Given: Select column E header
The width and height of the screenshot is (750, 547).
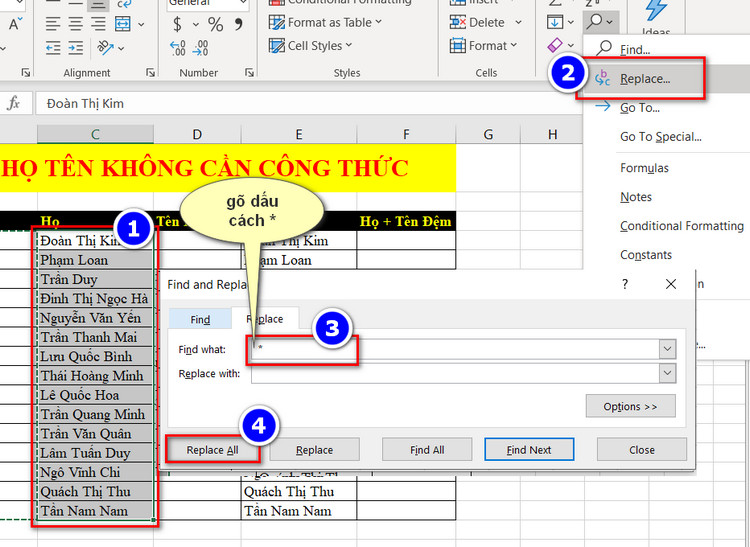Looking at the screenshot, I should [x=299, y=134].
